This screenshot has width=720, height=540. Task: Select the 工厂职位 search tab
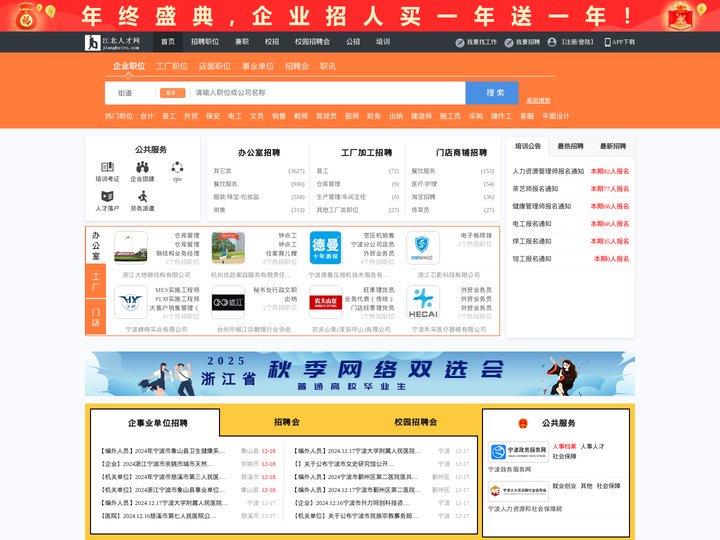click(172, 67)
